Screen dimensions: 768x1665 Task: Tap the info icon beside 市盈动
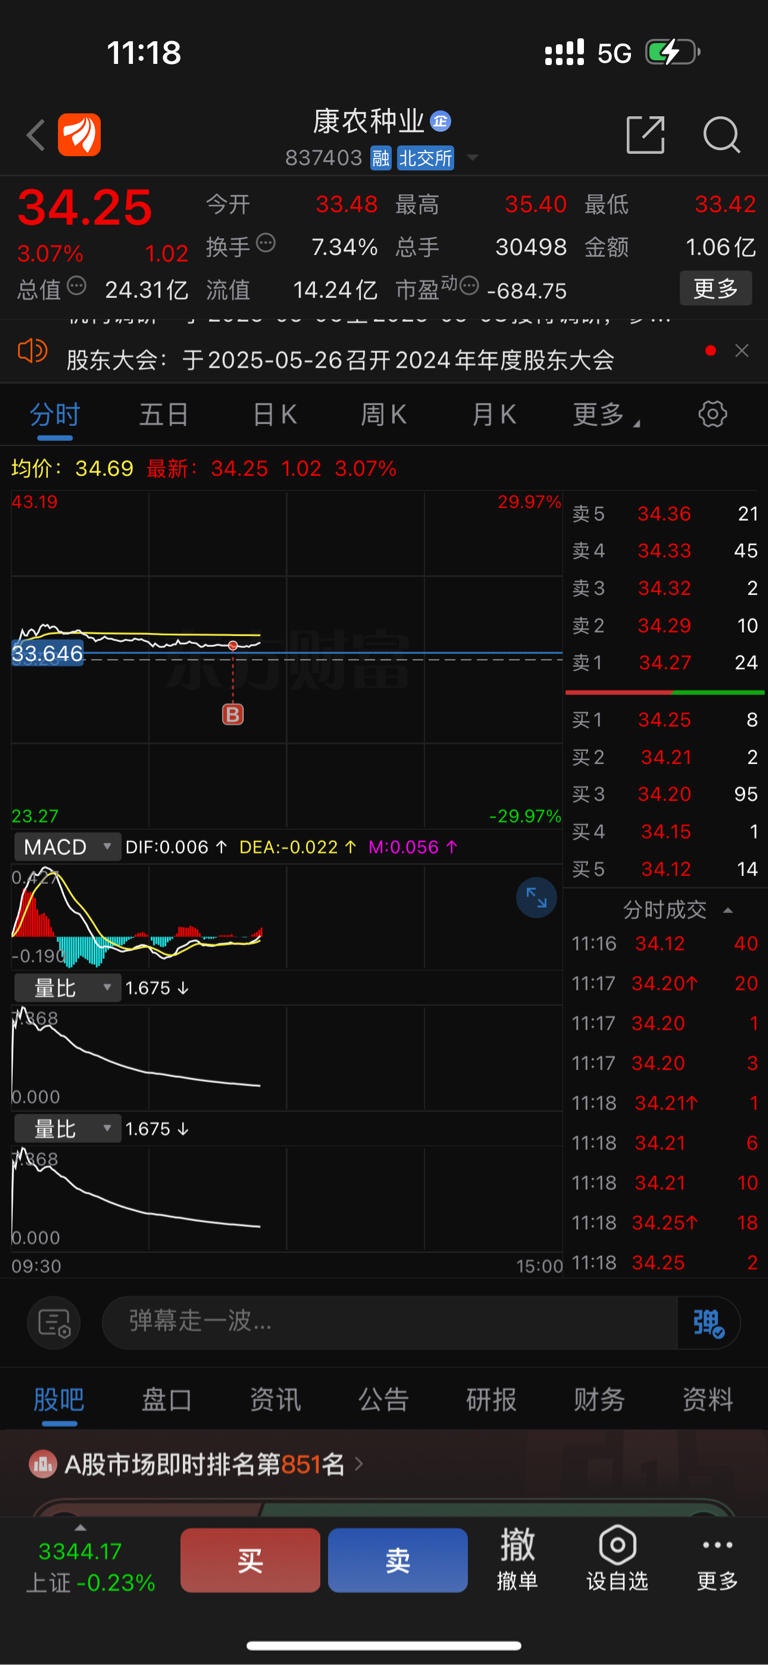click(469, 286)
